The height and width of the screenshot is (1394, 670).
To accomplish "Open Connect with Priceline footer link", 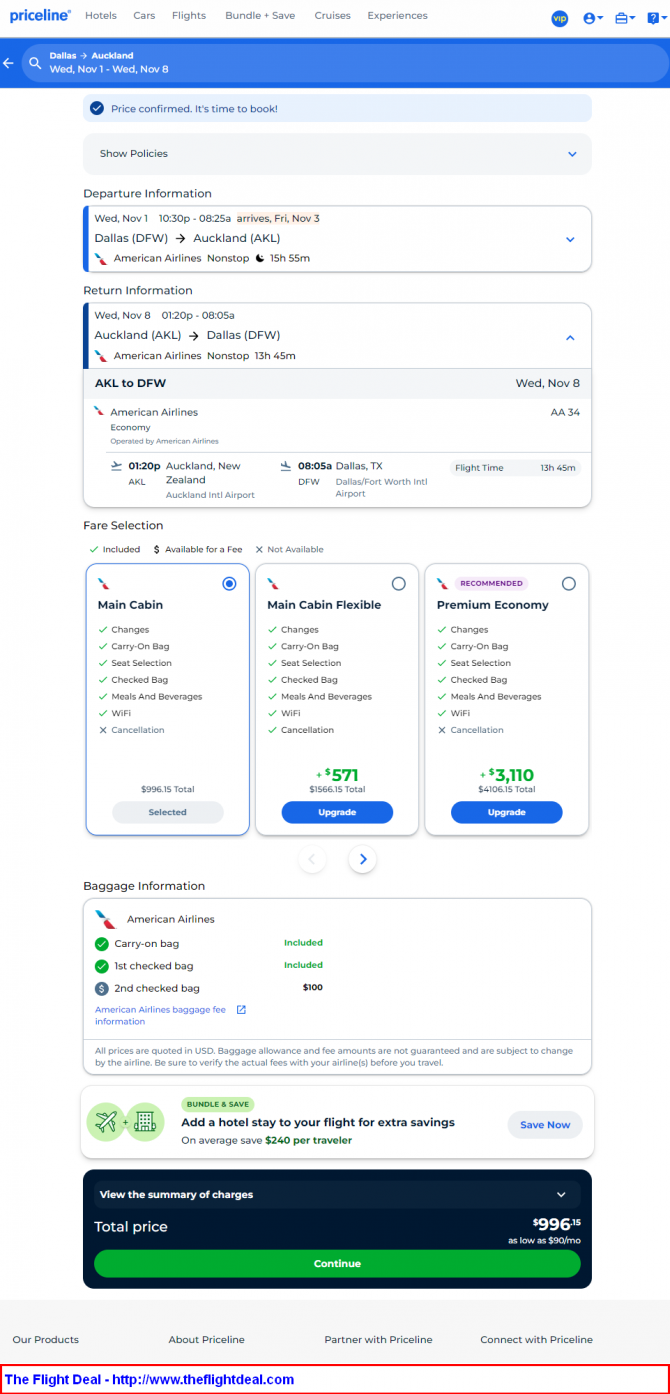I will pos(537,1340).
